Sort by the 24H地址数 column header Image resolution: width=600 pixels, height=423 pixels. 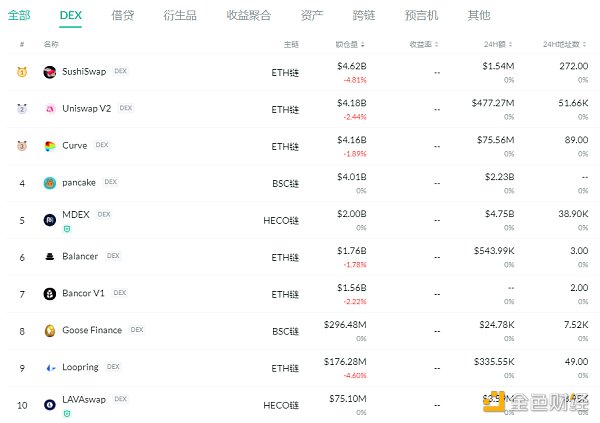[x=566, y=45]
